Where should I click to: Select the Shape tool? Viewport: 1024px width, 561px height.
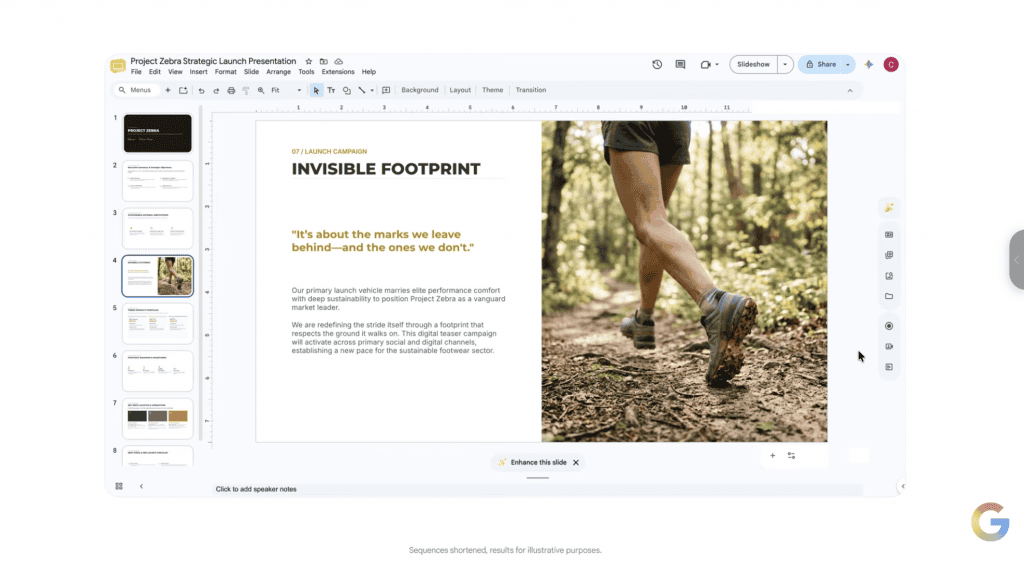pyautogui.click(x=347, y=90)
